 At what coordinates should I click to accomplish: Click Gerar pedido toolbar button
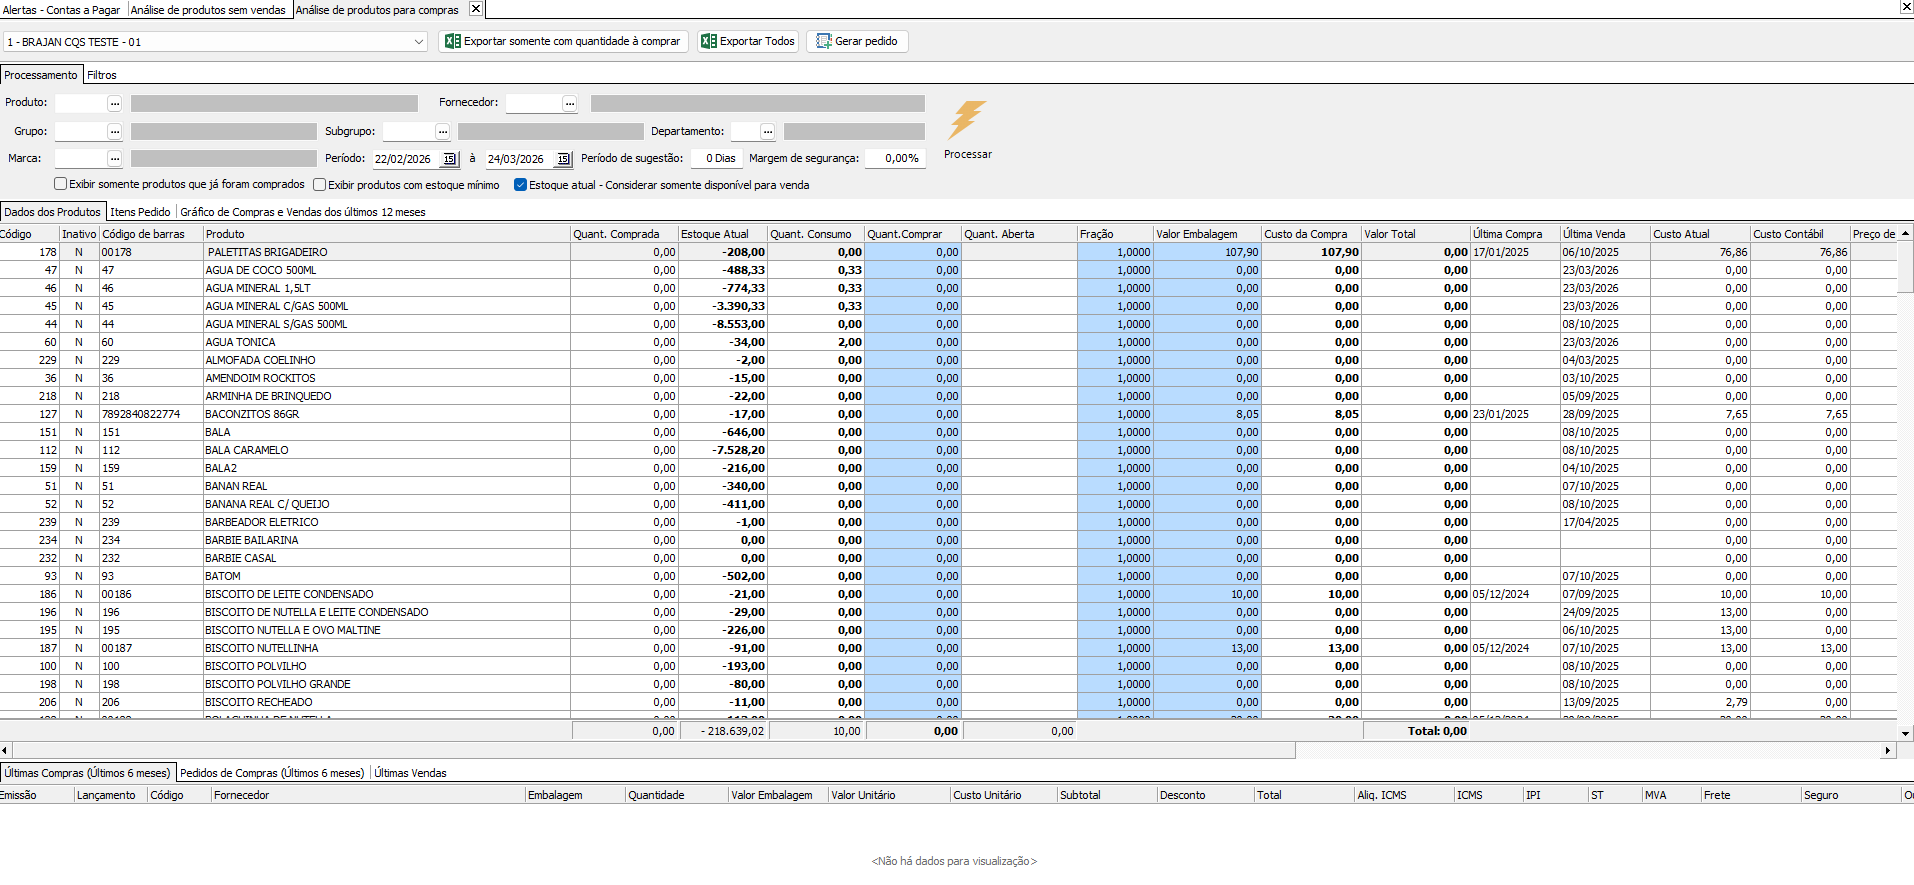point(857,41)
